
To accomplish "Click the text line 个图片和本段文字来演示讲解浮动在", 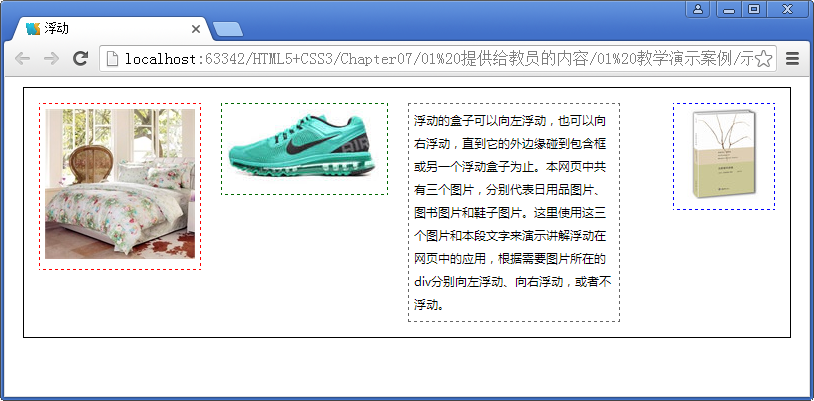I will (x=510, y=235).
